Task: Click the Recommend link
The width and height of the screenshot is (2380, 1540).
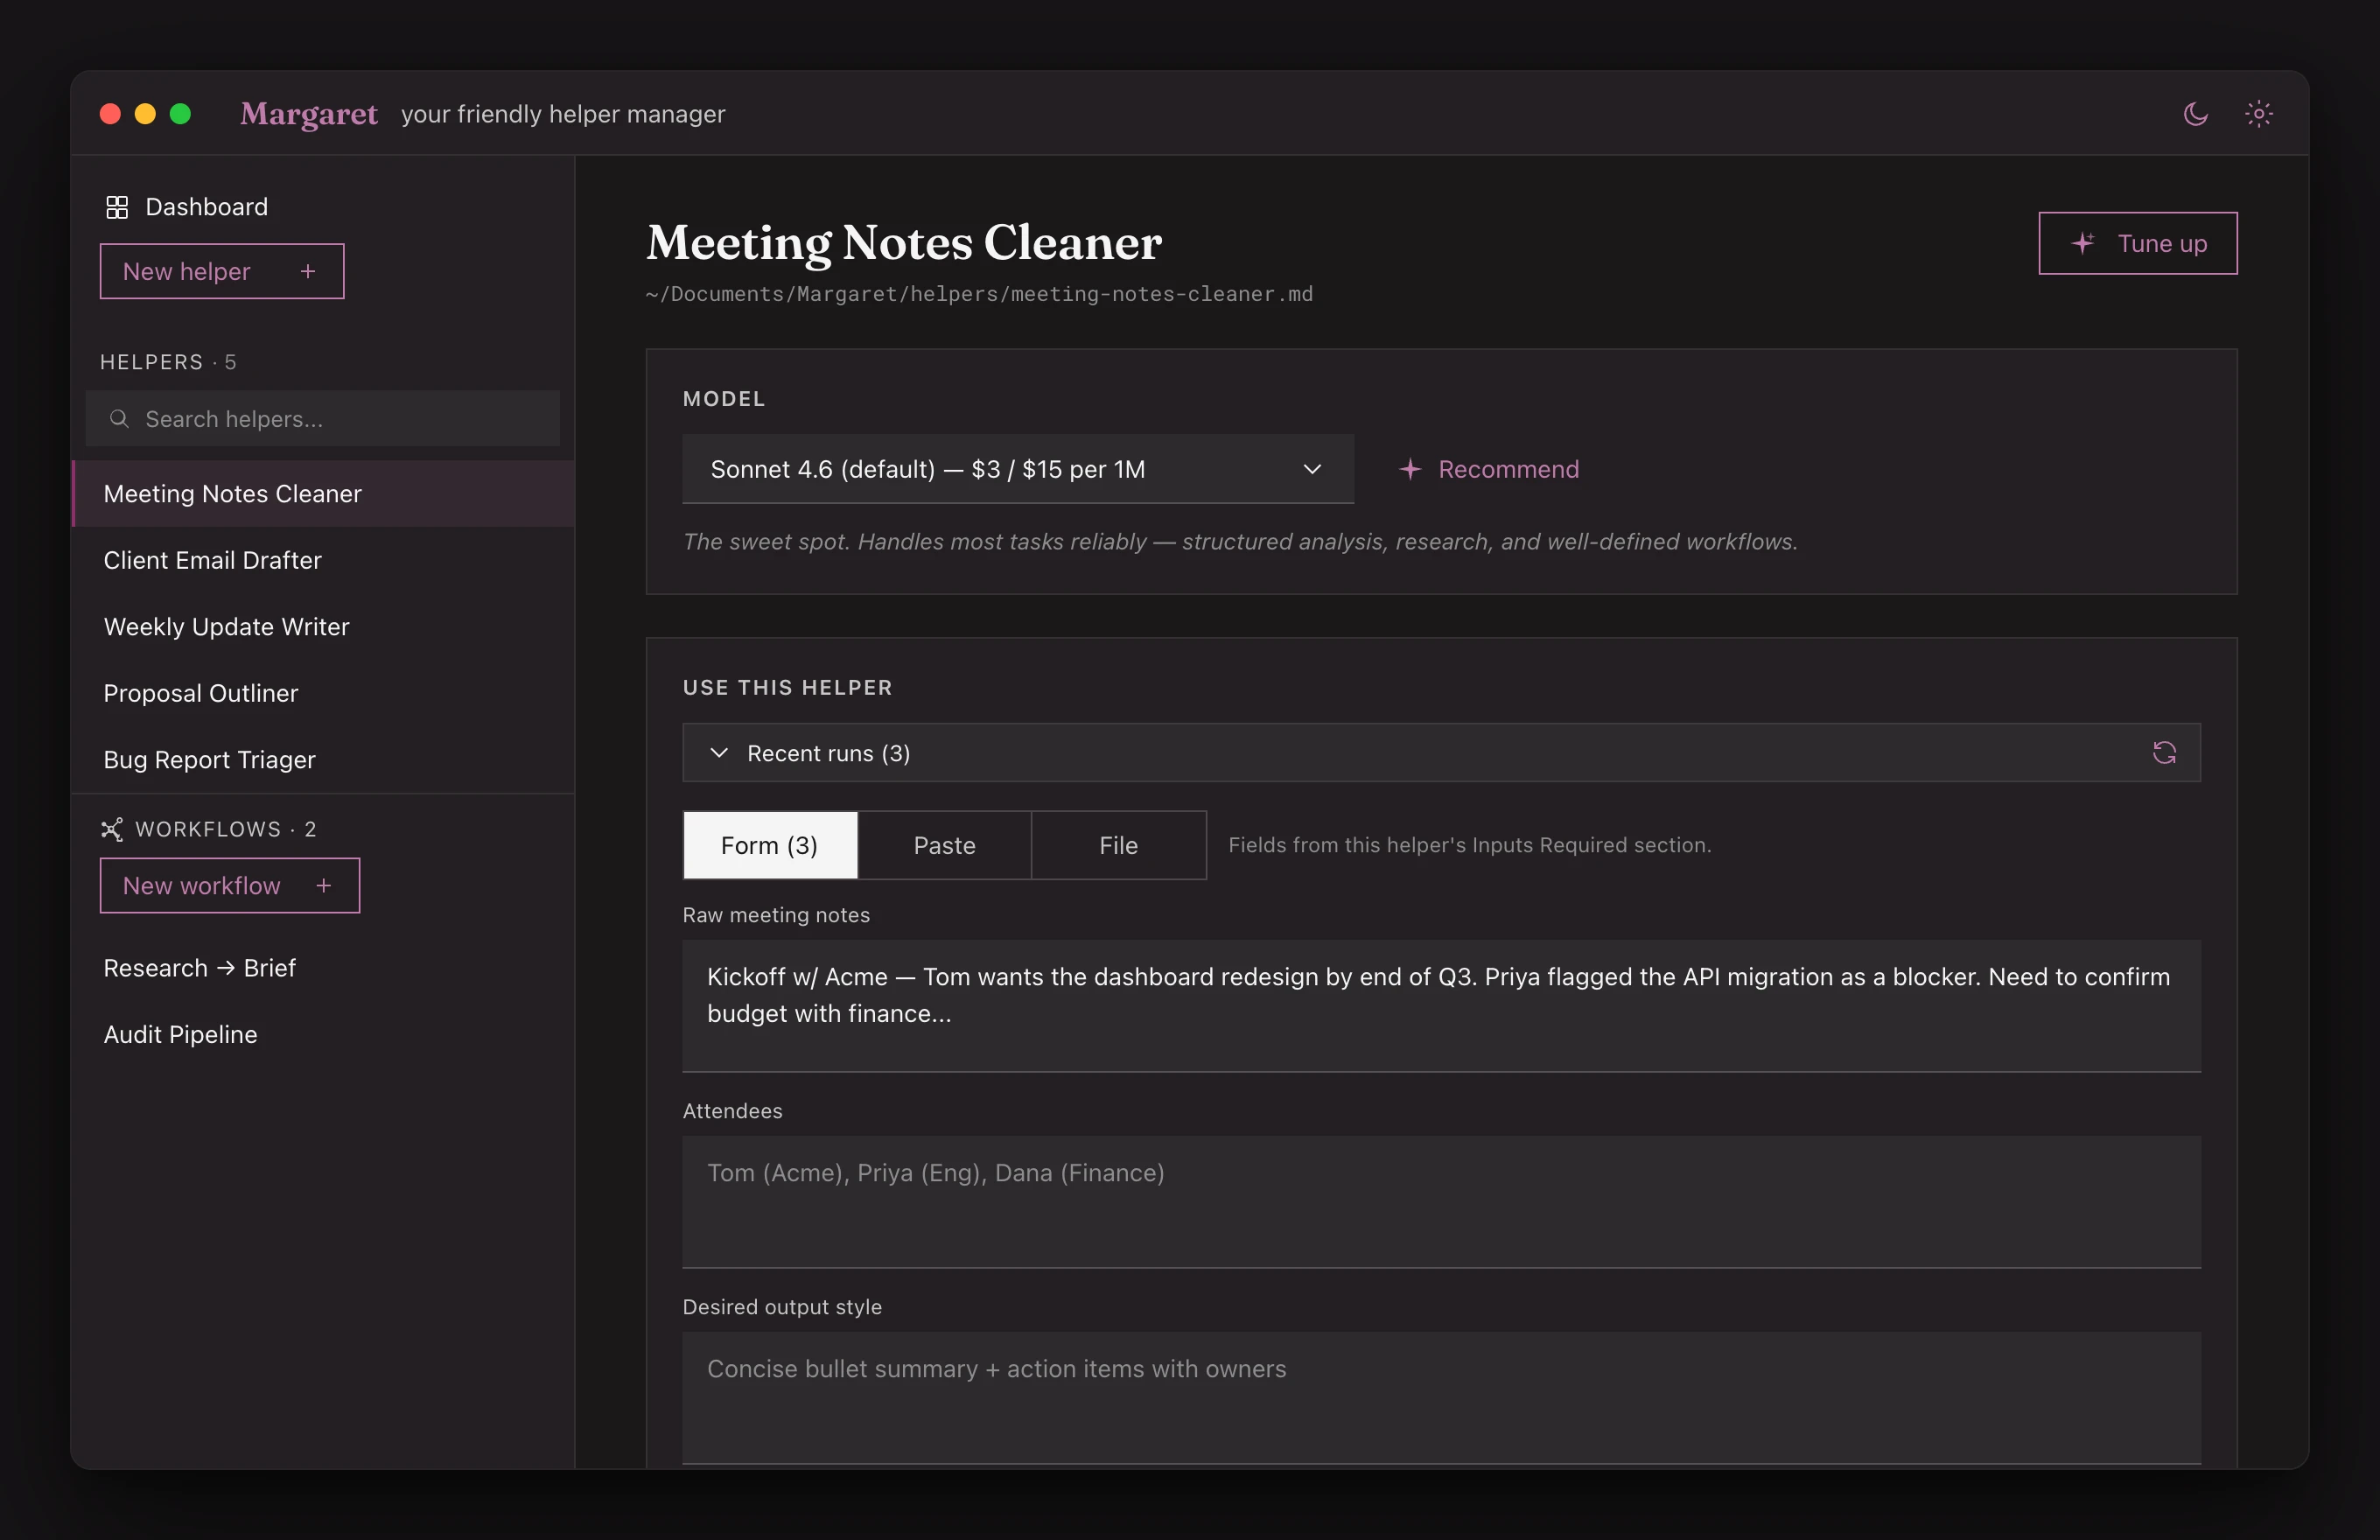Action: coord(1489,469)
